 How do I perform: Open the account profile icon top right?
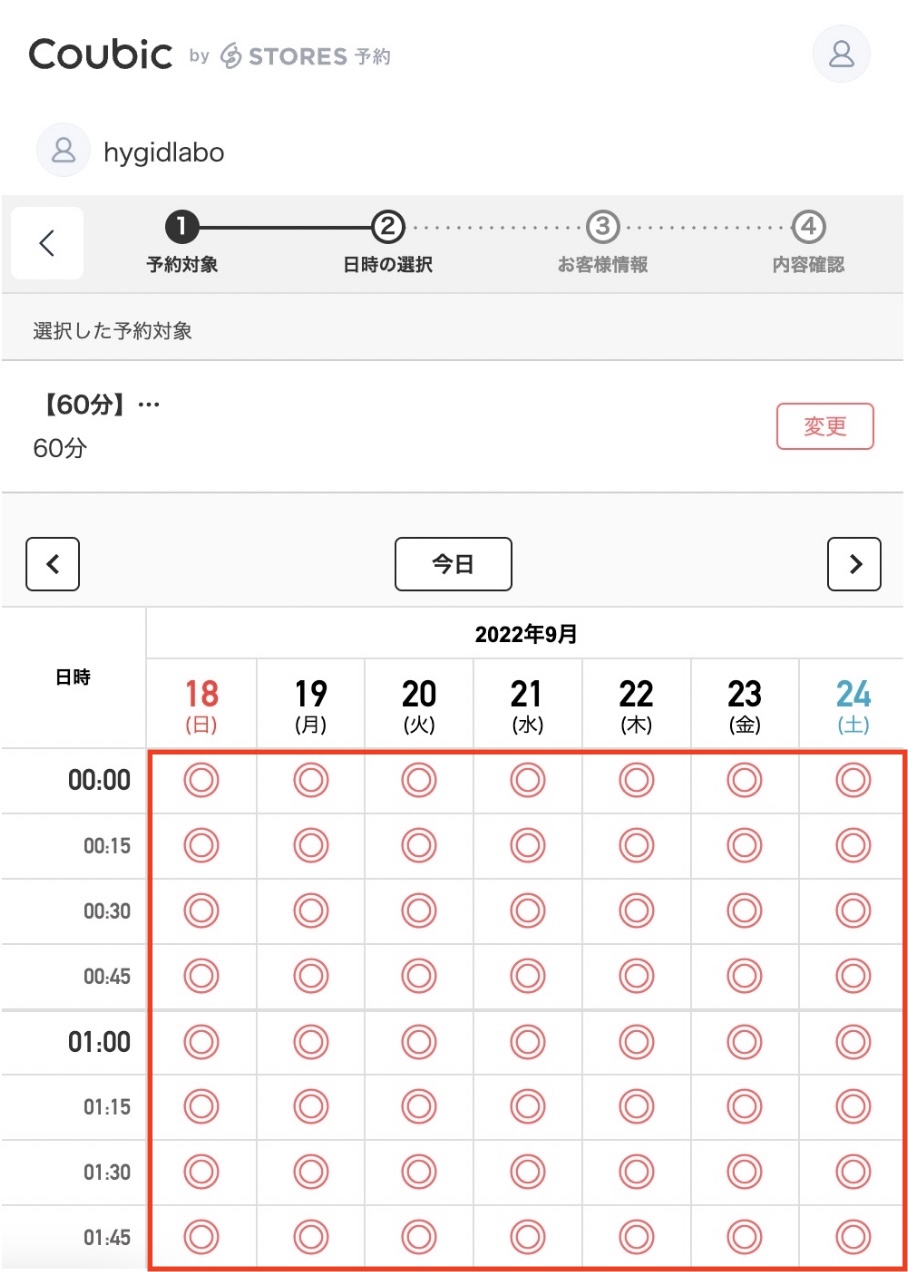click(841, 54)
